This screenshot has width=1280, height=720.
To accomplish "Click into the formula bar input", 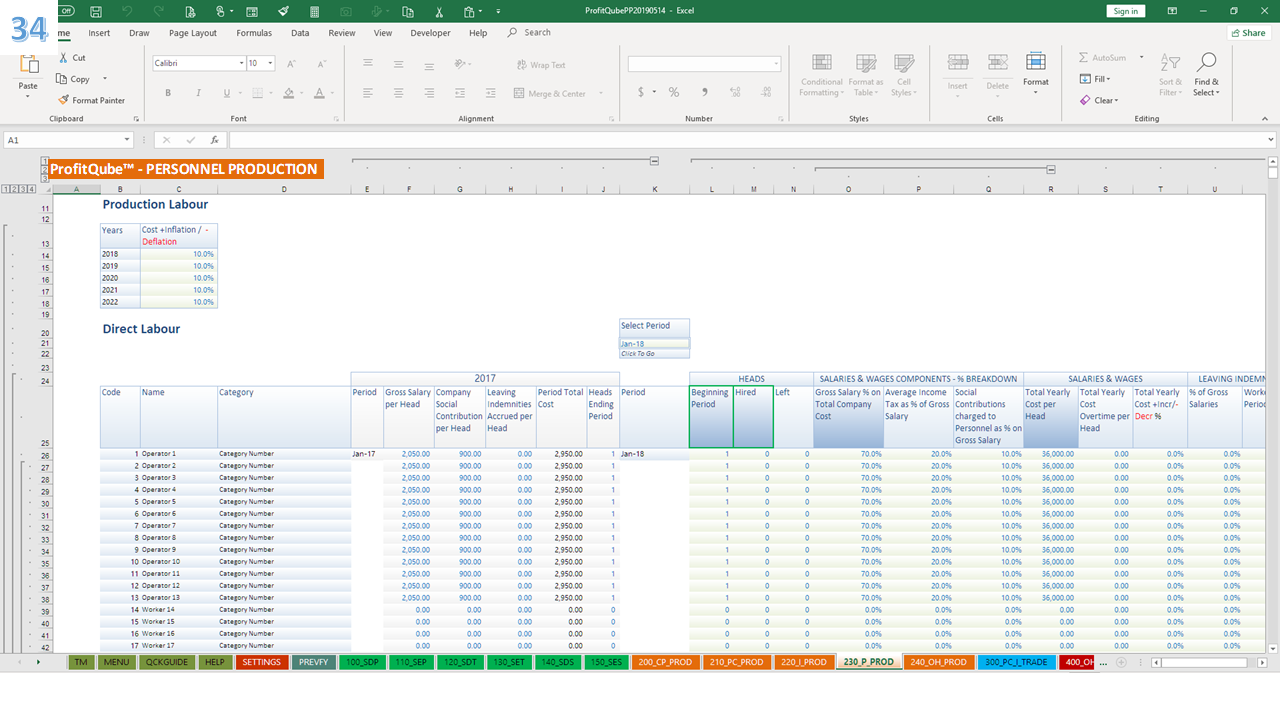I will coord(750,140).
